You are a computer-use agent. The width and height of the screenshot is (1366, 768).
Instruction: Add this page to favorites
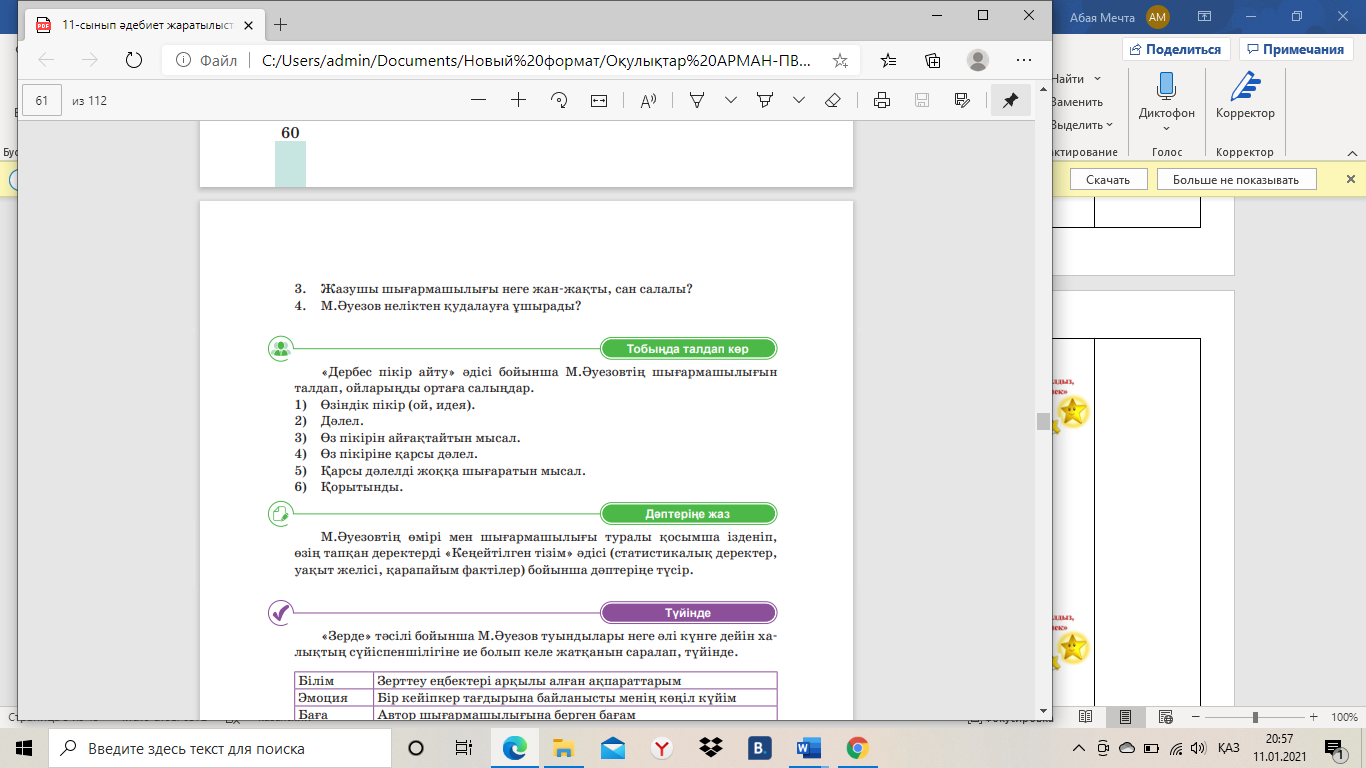(840, 60)
